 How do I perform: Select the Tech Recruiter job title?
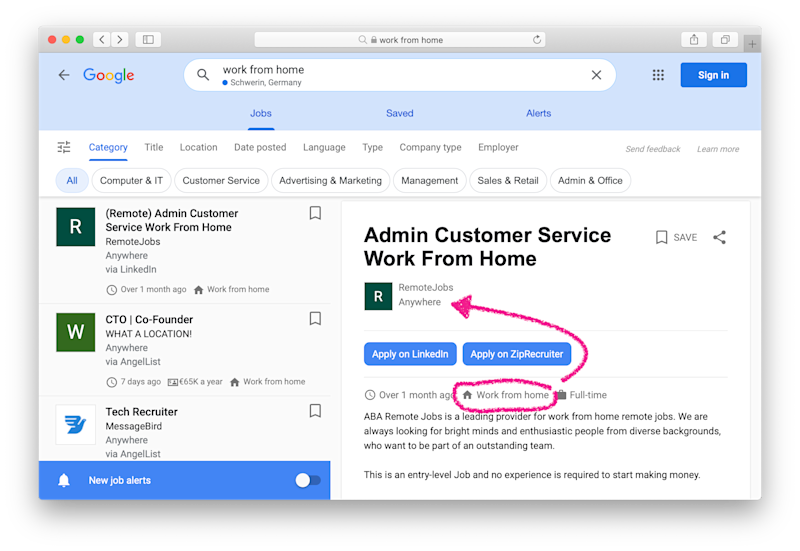[141, 412]
